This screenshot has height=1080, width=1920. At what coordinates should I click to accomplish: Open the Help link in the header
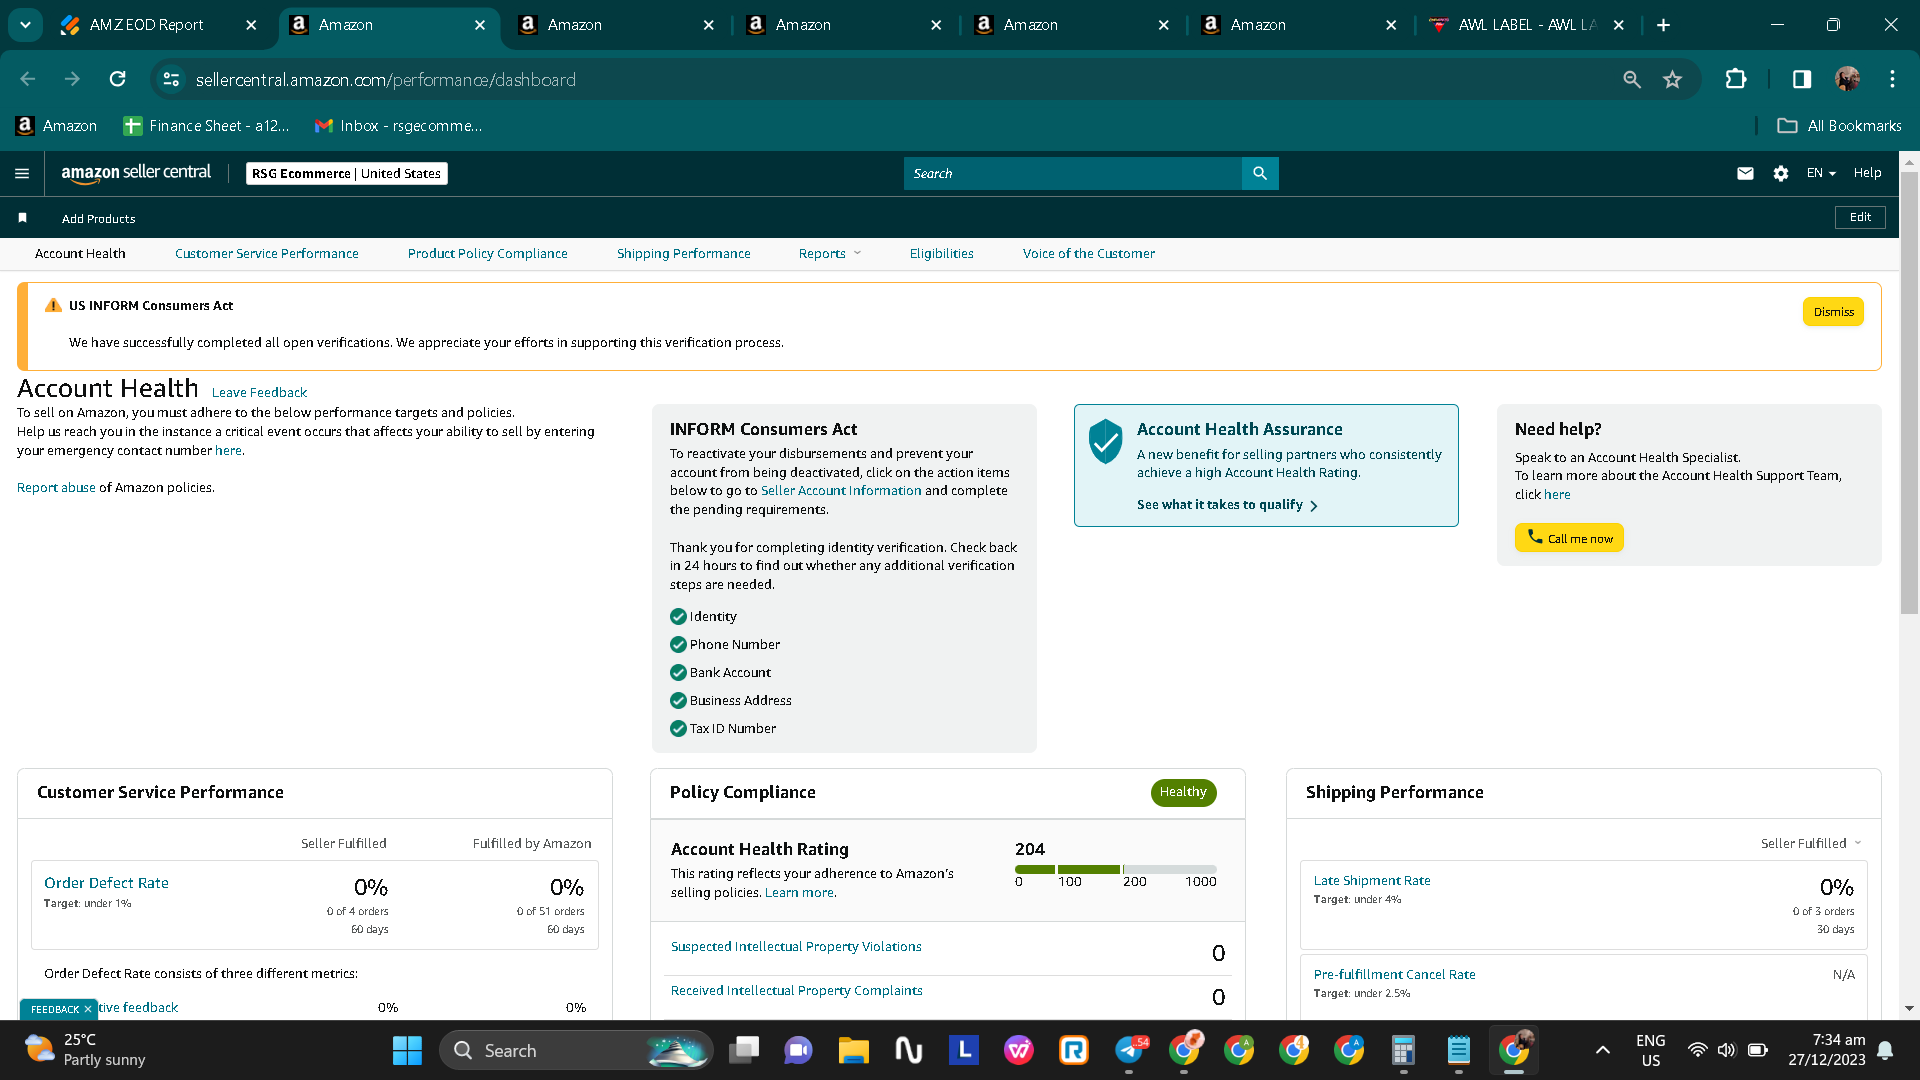coord(1867,173)
